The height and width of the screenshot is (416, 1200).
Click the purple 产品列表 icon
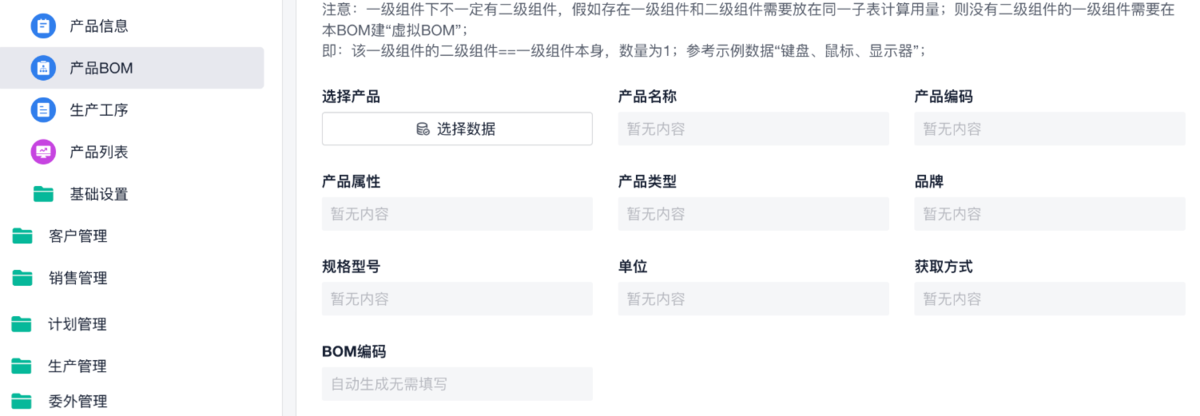tap(43, 152)
